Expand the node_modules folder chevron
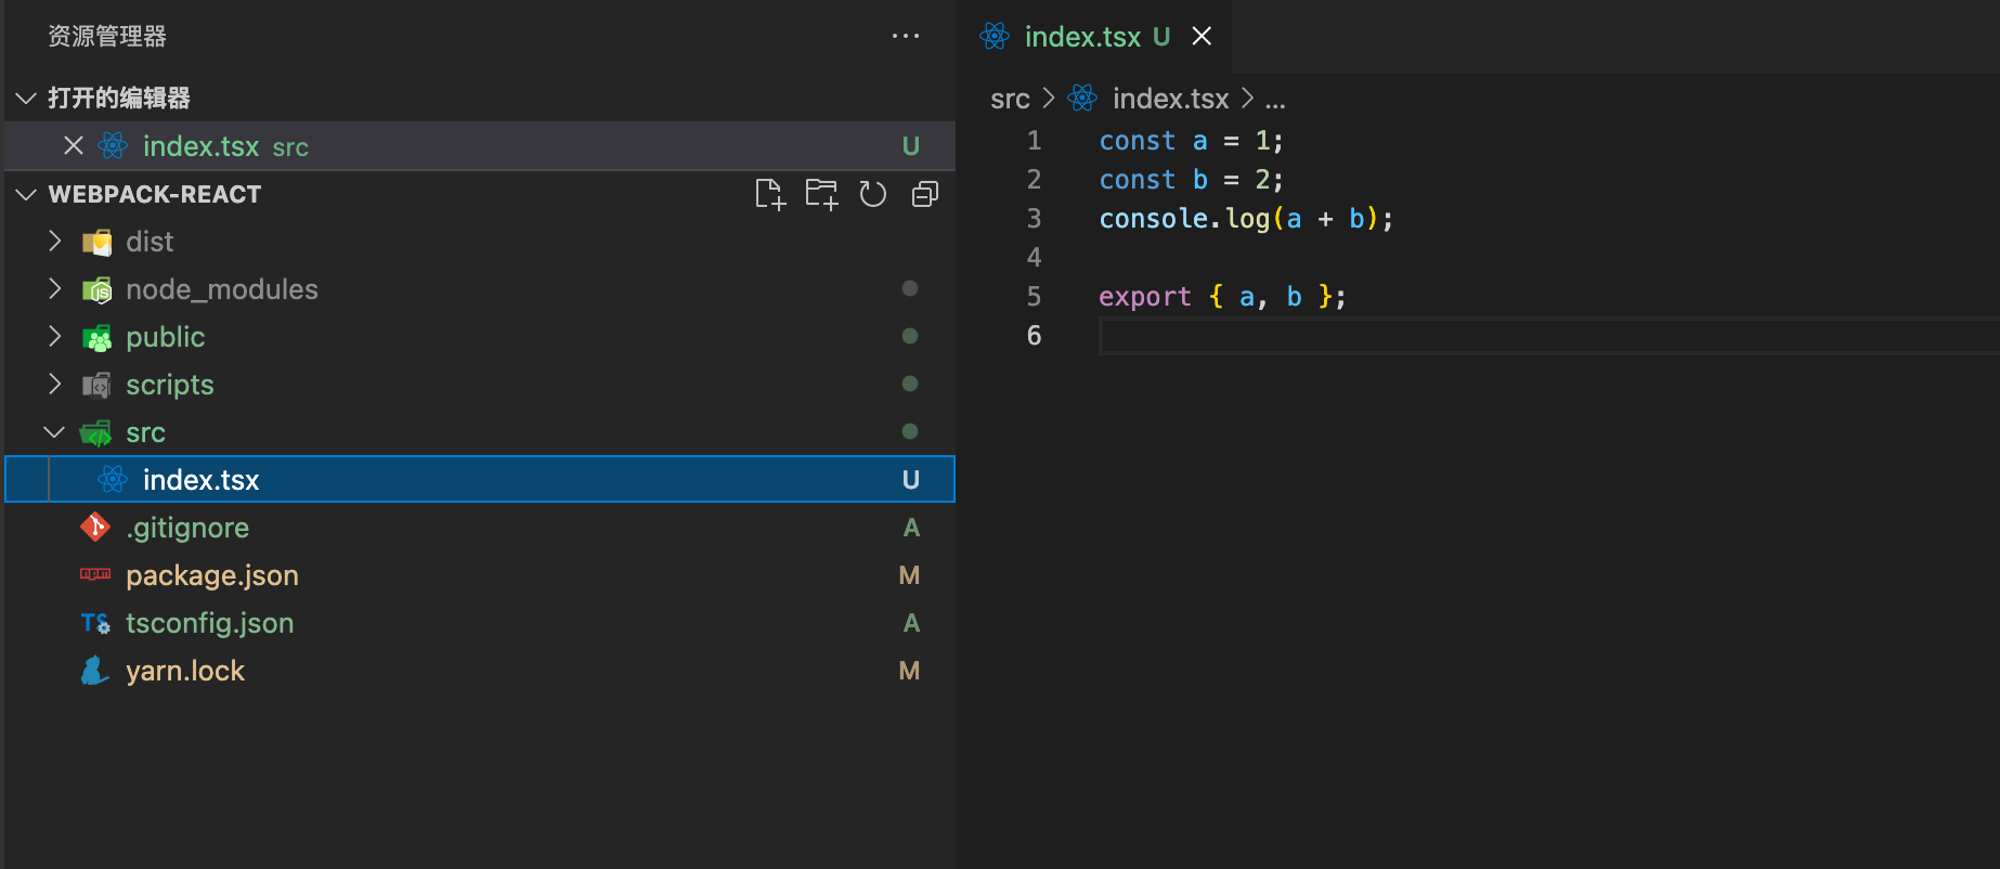The image size is (2000, 869). click(x=55, y=289)
